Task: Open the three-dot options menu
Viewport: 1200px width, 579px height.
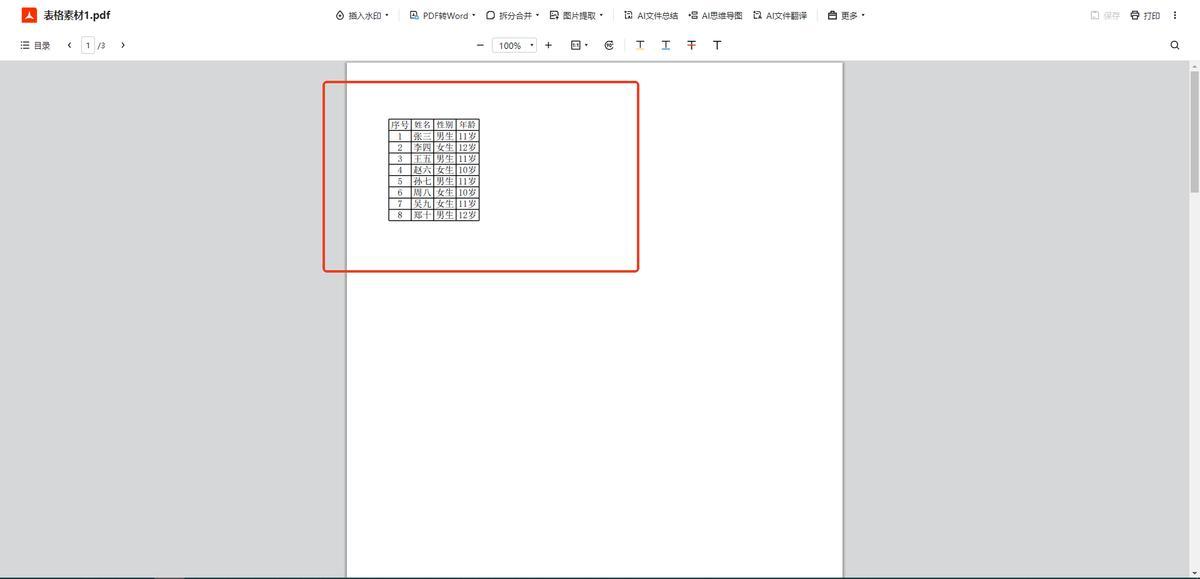Action: pos(1175,16)
